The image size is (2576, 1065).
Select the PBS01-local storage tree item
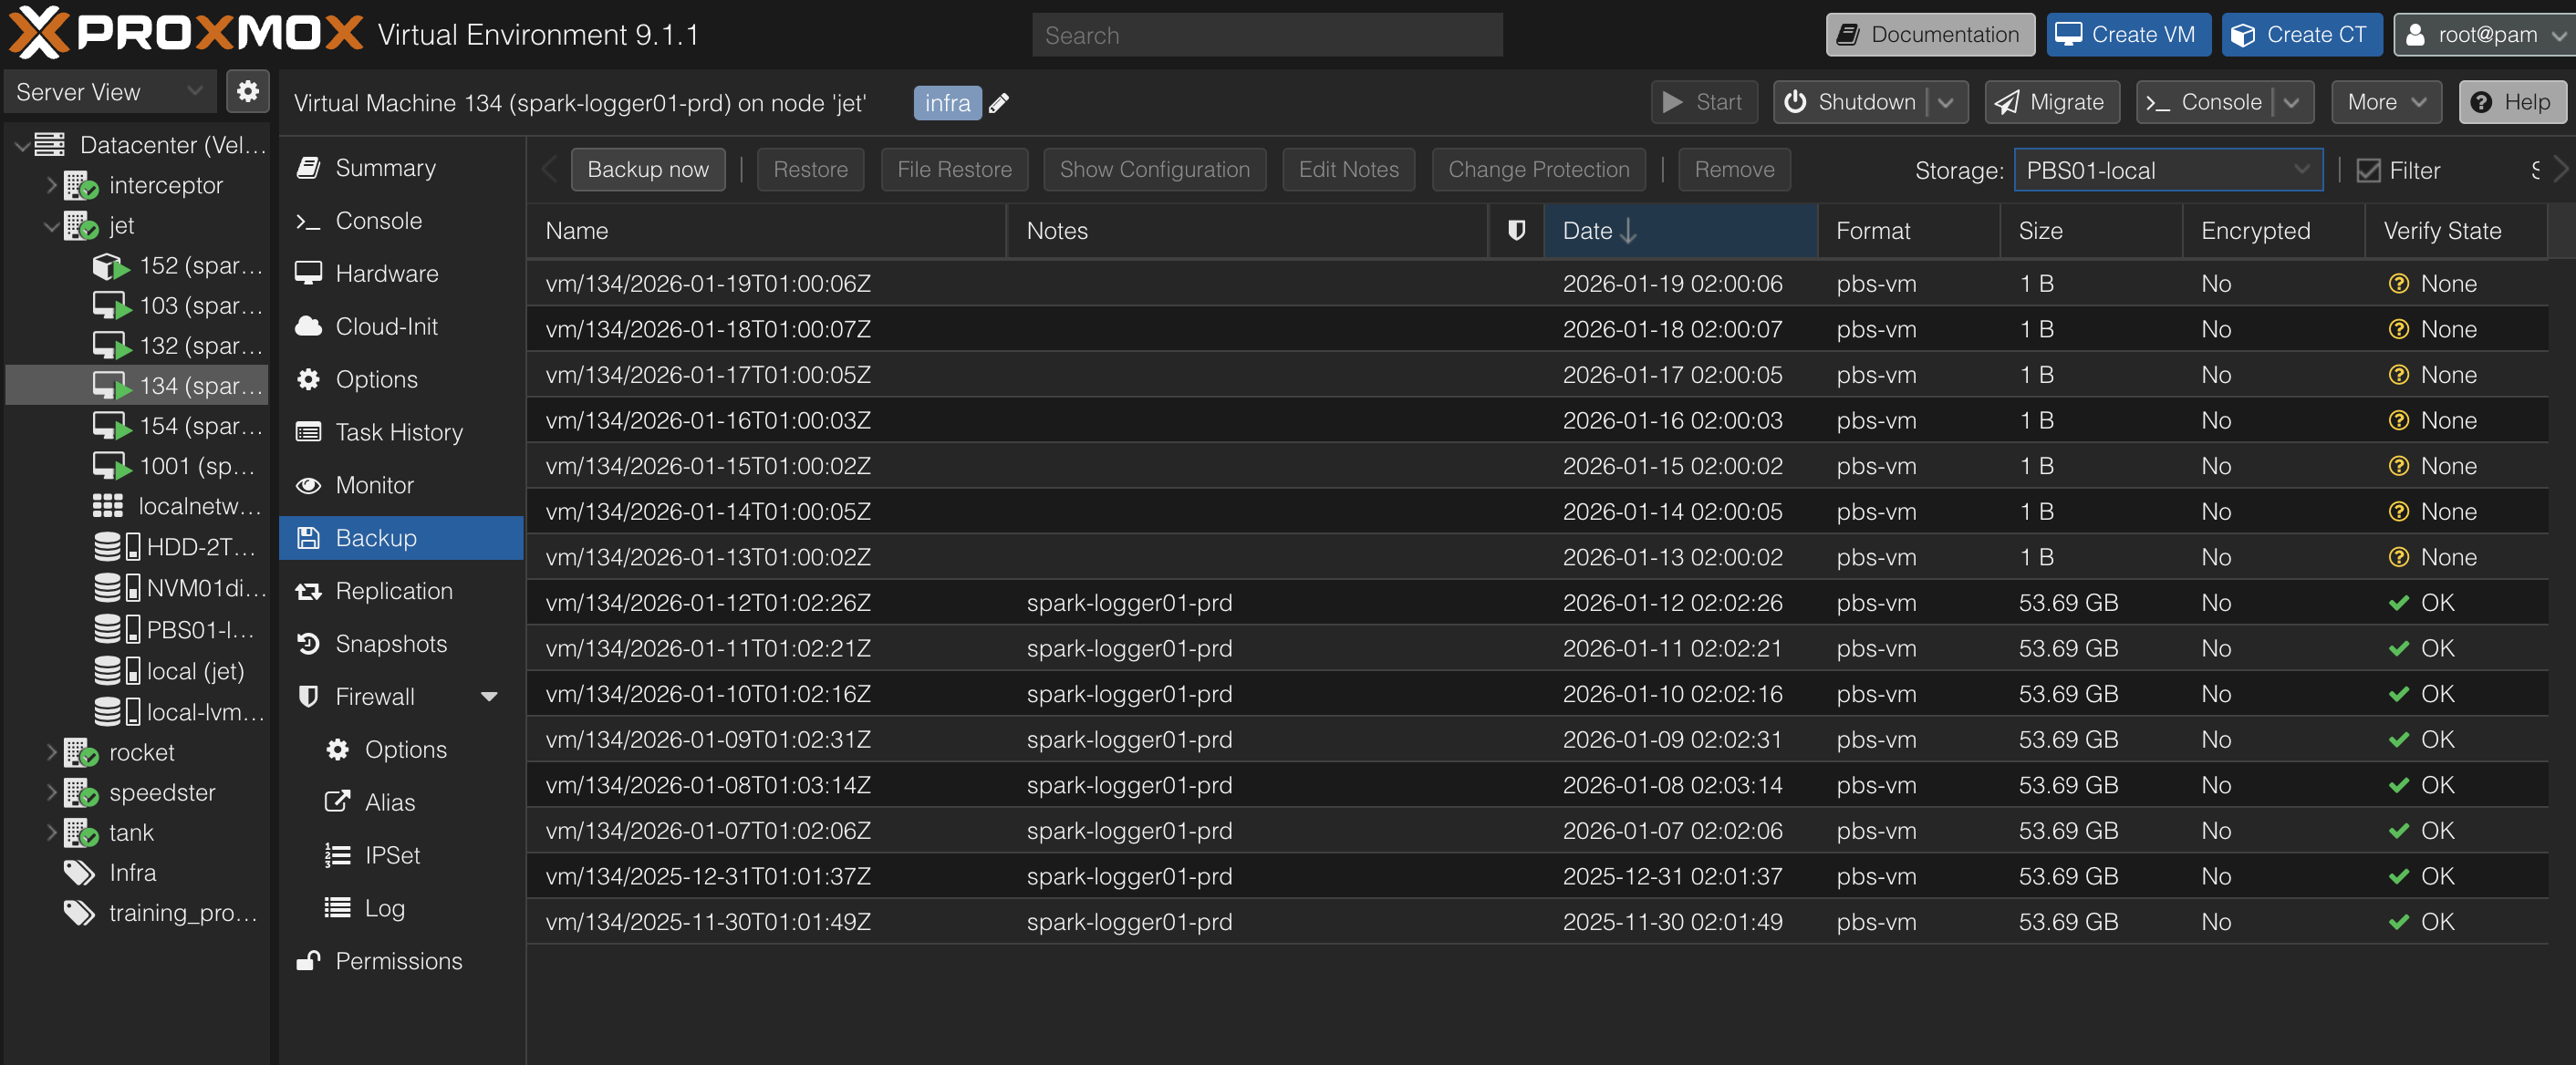[137, 630]
